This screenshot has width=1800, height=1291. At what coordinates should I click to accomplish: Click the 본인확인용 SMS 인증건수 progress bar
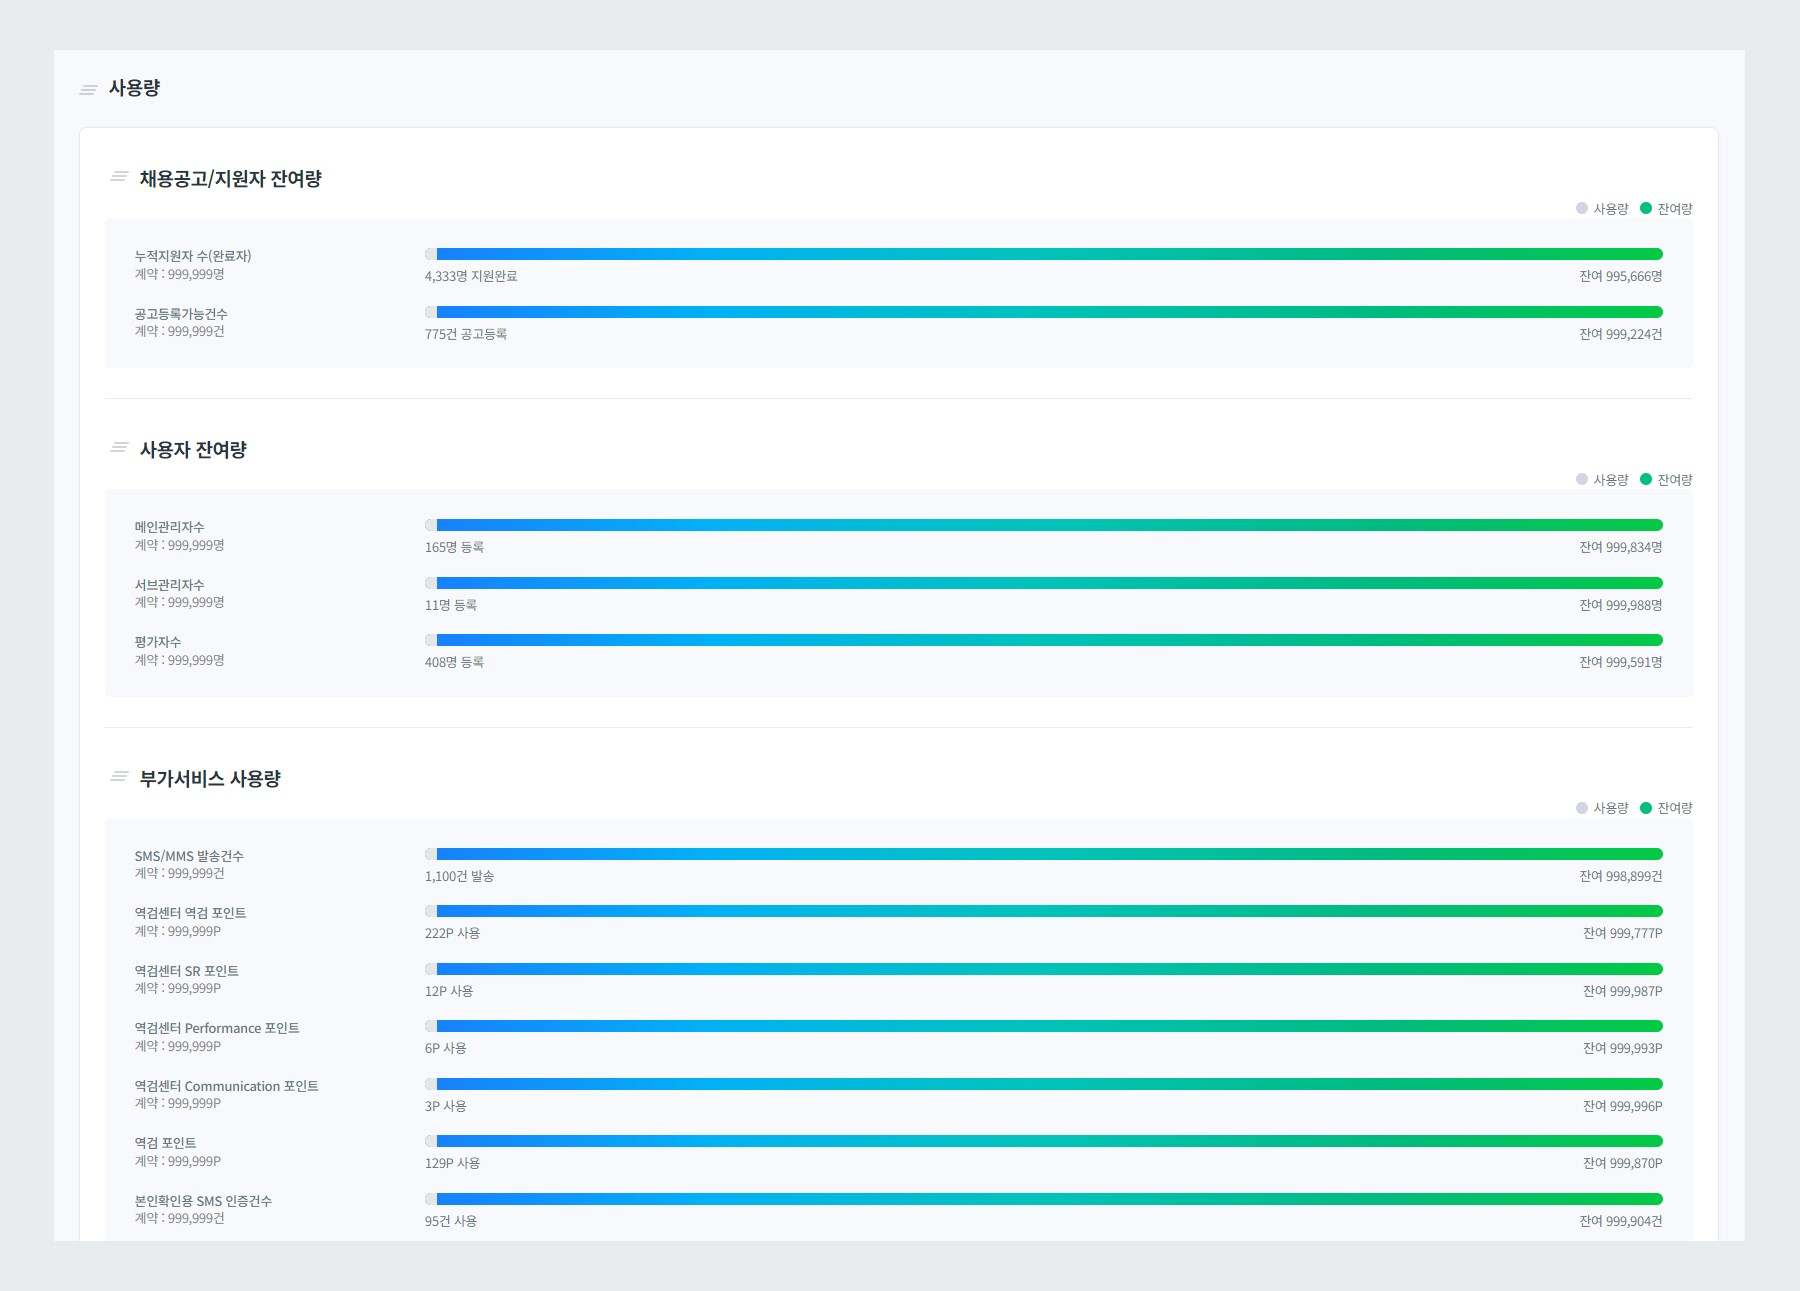pos(1044,1199)
